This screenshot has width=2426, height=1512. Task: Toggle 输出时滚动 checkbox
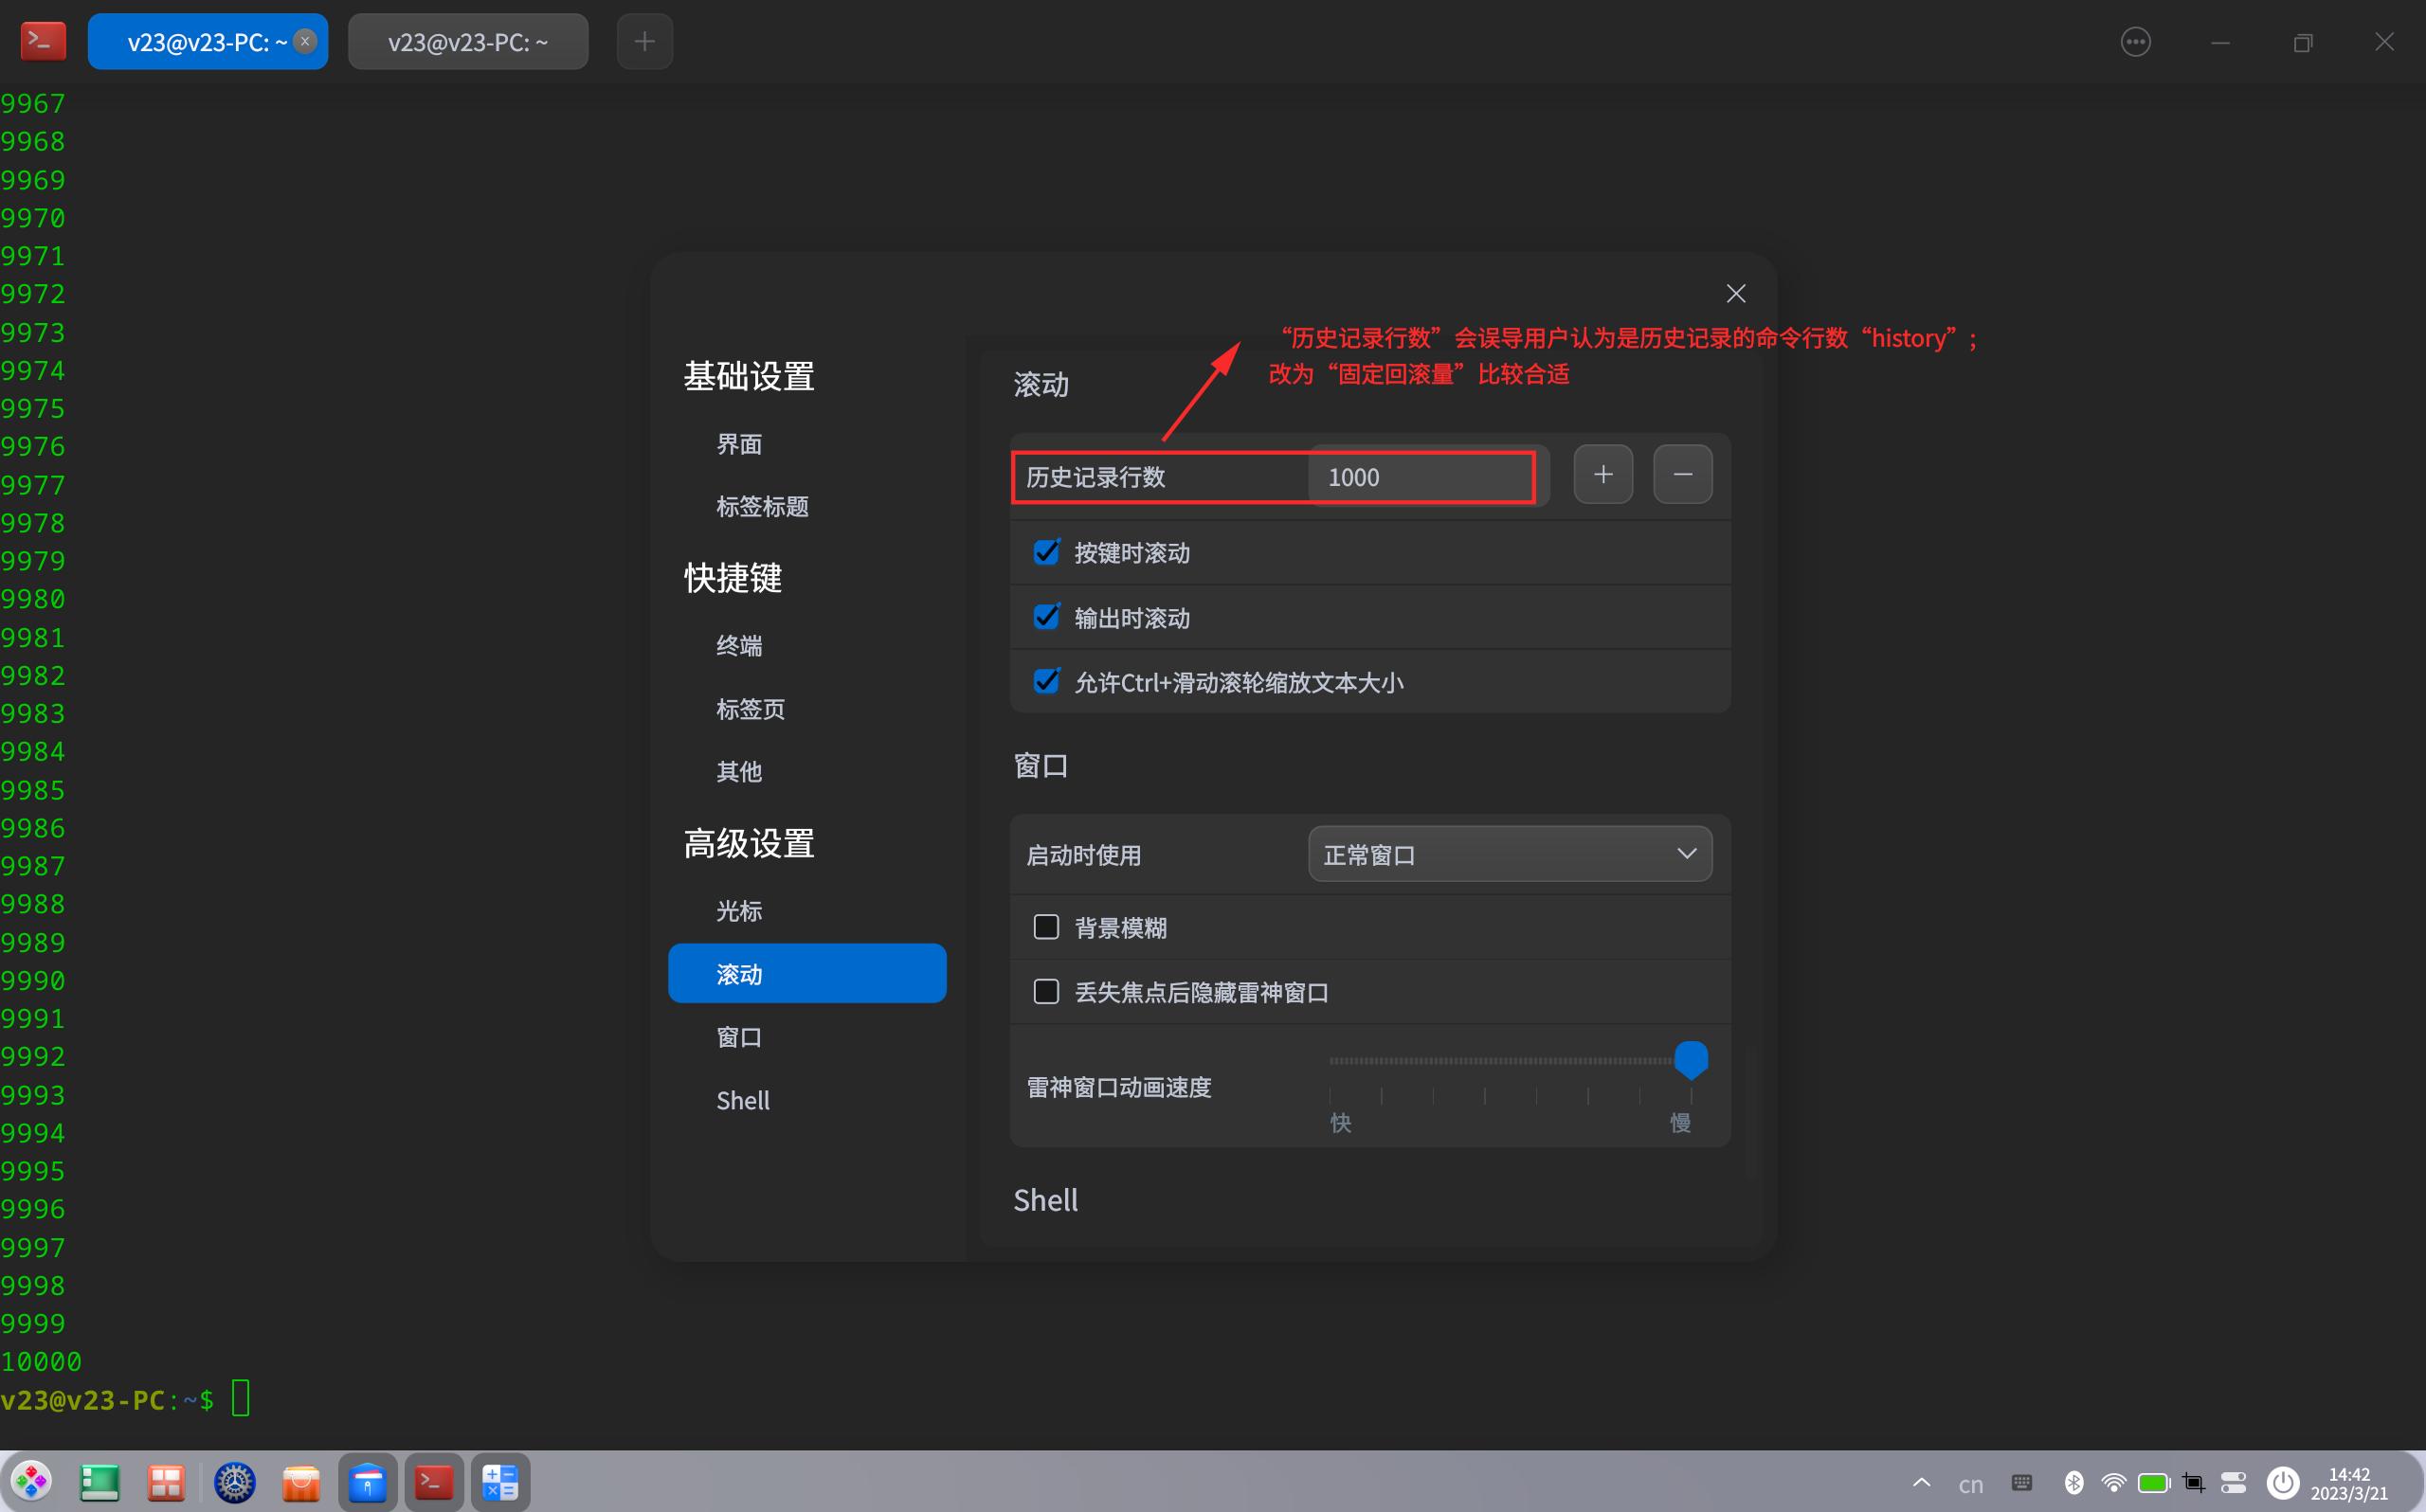(1046, 616)
